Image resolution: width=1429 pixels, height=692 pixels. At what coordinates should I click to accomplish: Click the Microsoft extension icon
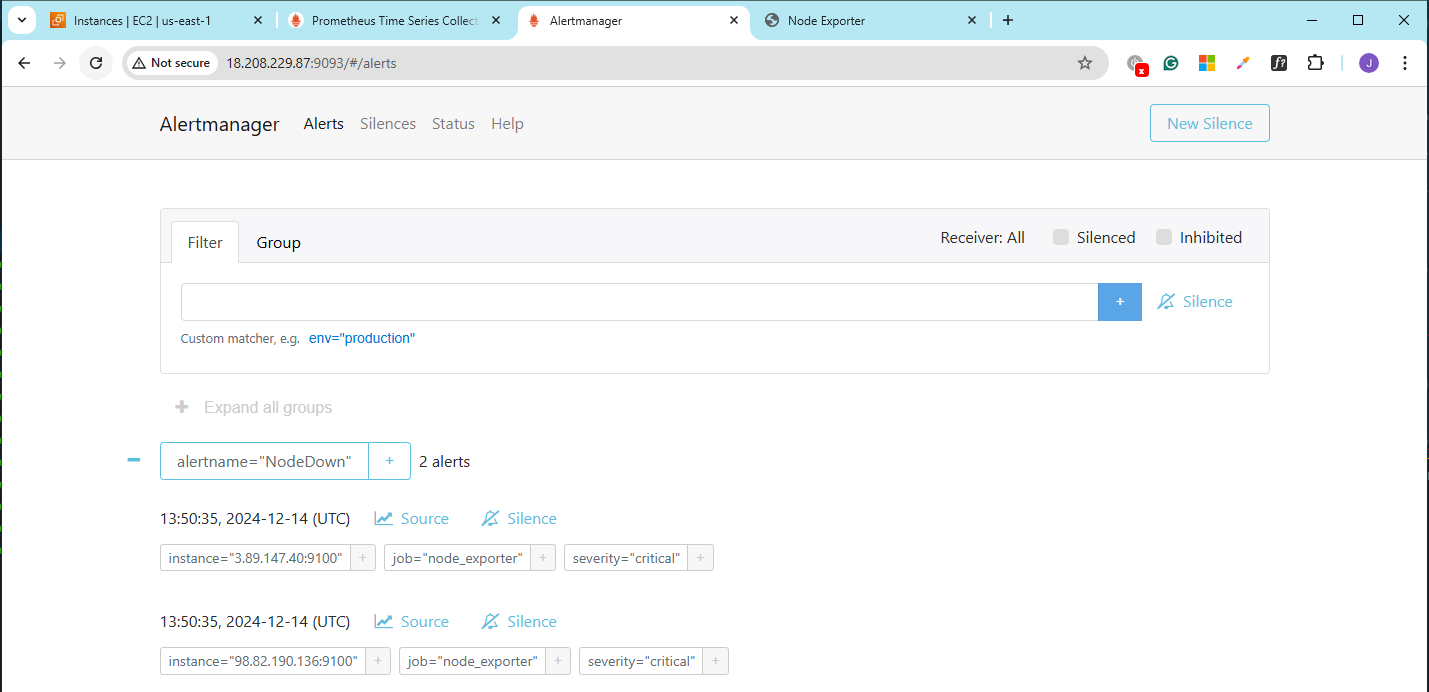click(1207, 63)
